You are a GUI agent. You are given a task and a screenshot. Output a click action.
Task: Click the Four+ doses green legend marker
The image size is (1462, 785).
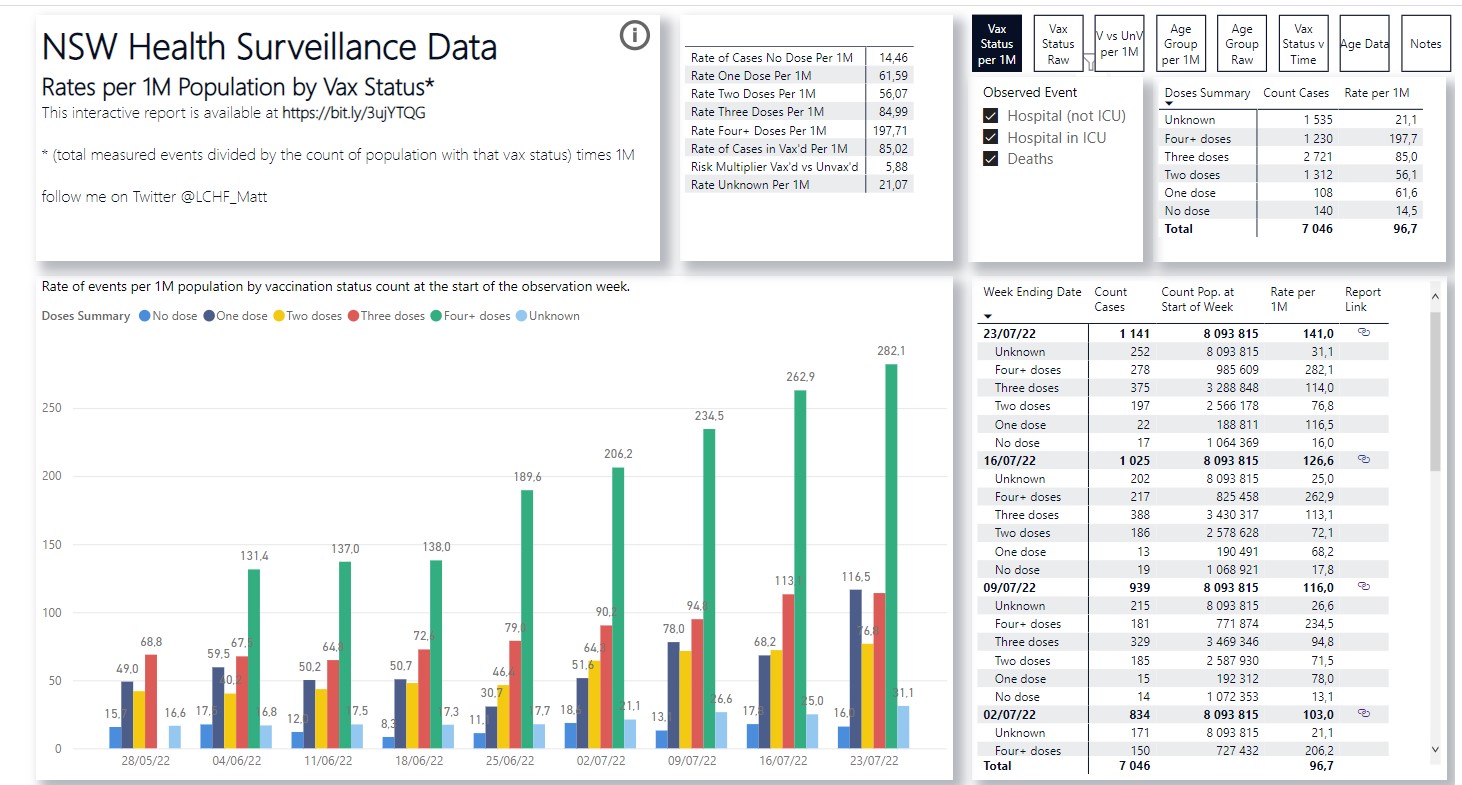point(437,316)
